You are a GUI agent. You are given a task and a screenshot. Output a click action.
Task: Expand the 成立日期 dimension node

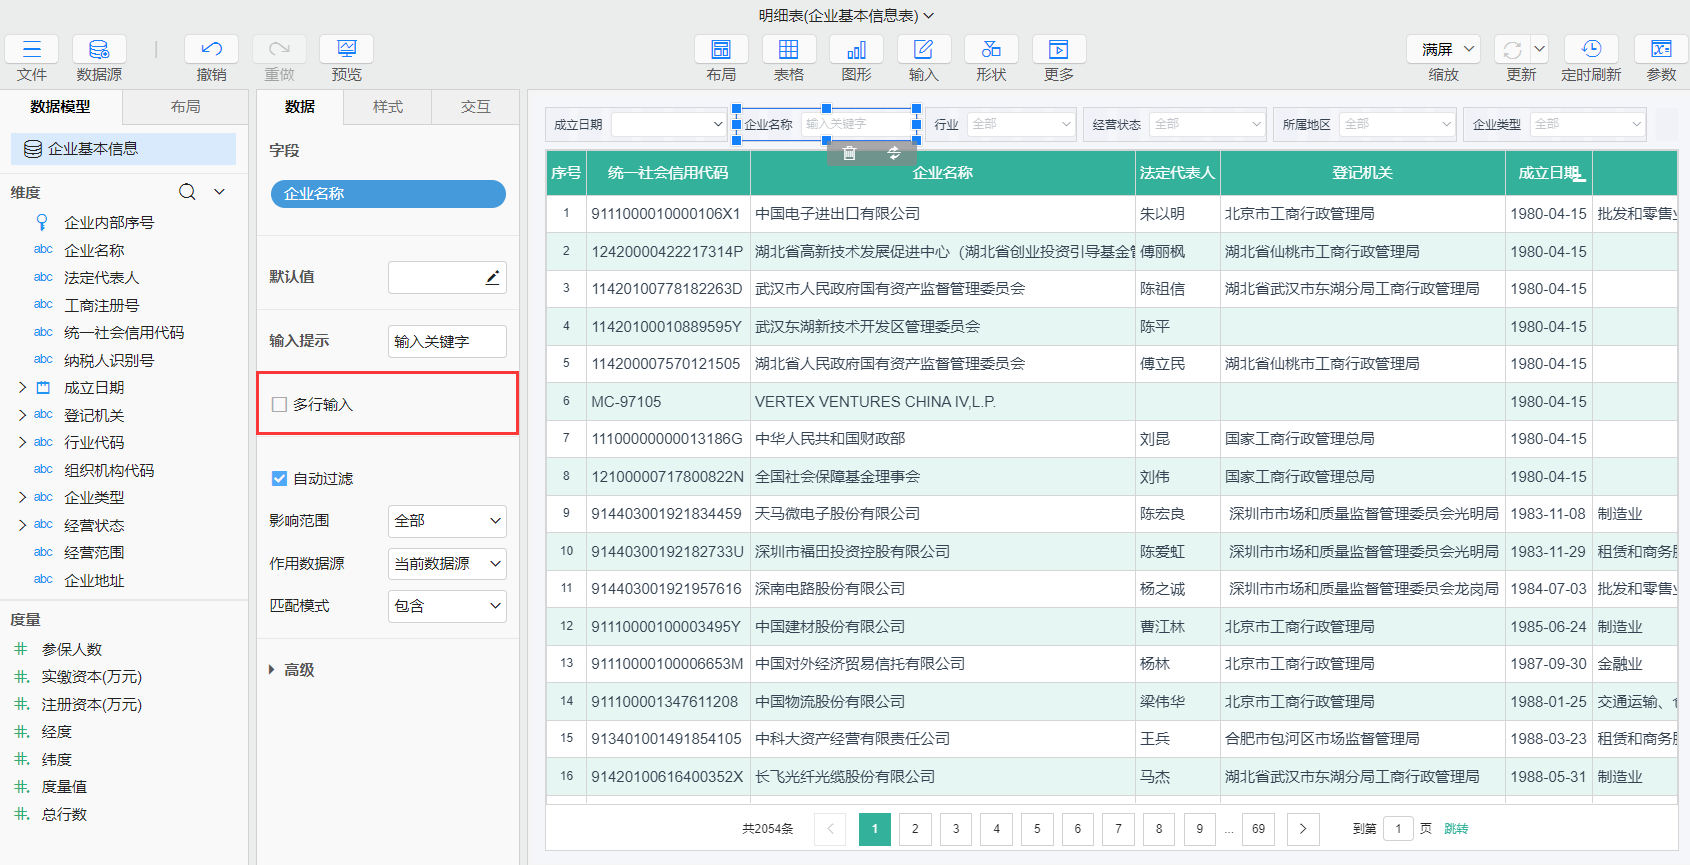pyautogui.click(x=22, y=388)
